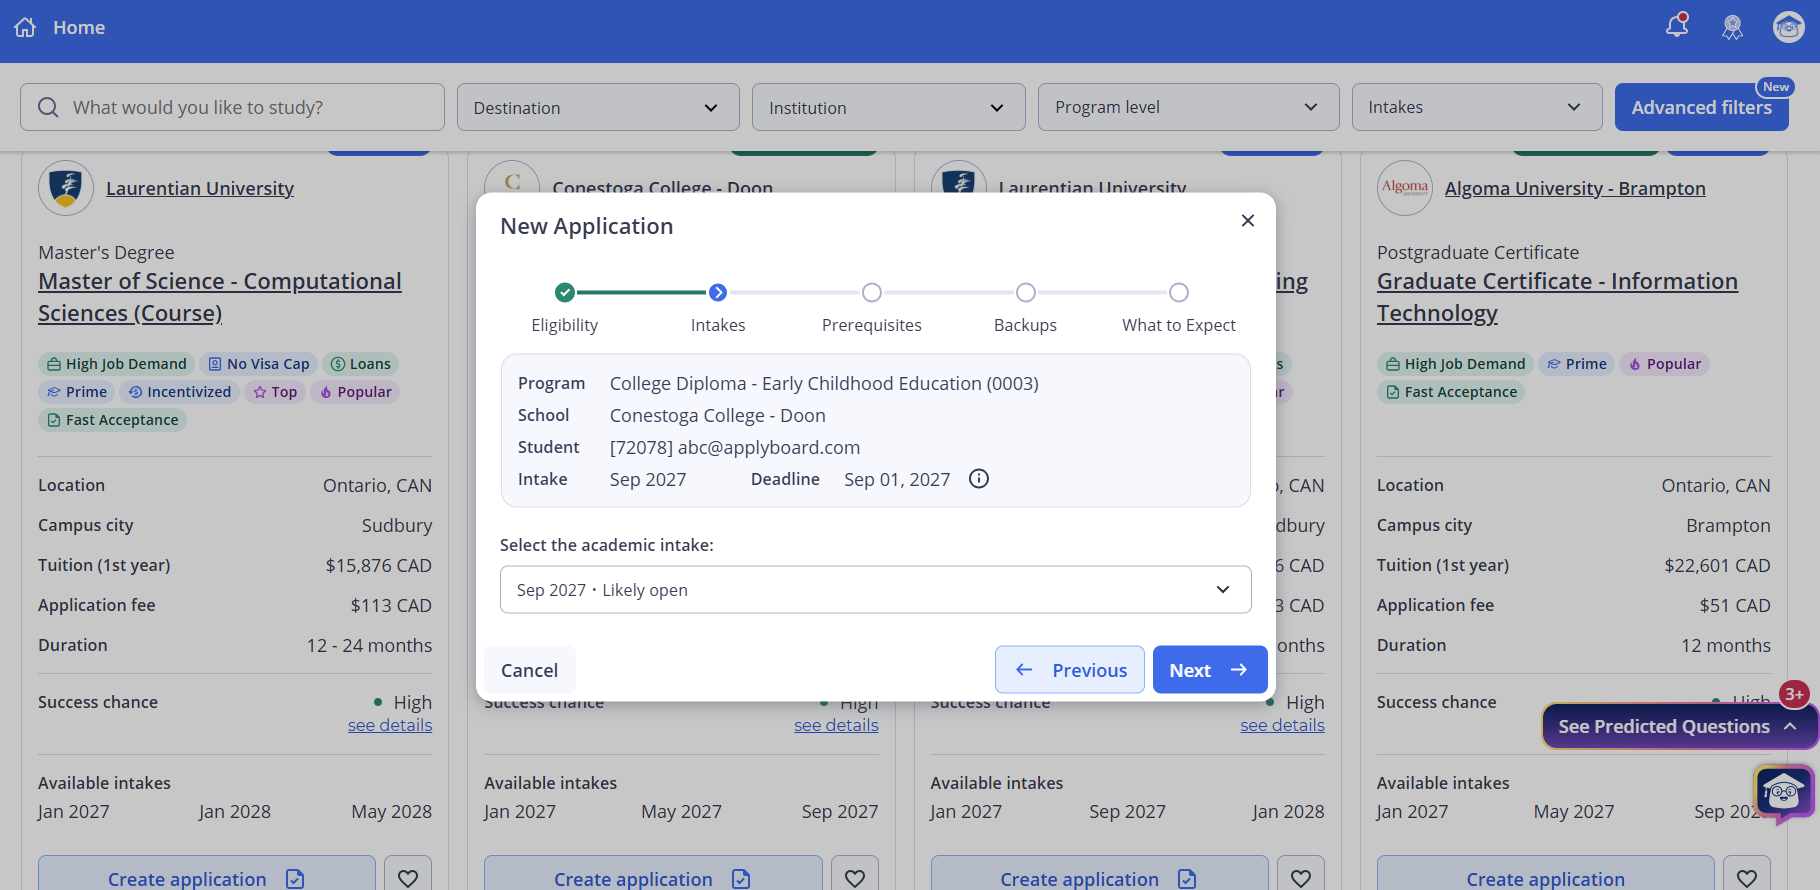Favorite the Conestoga program card
This screenshot has width=1820, height=890.
click(855, 877)
